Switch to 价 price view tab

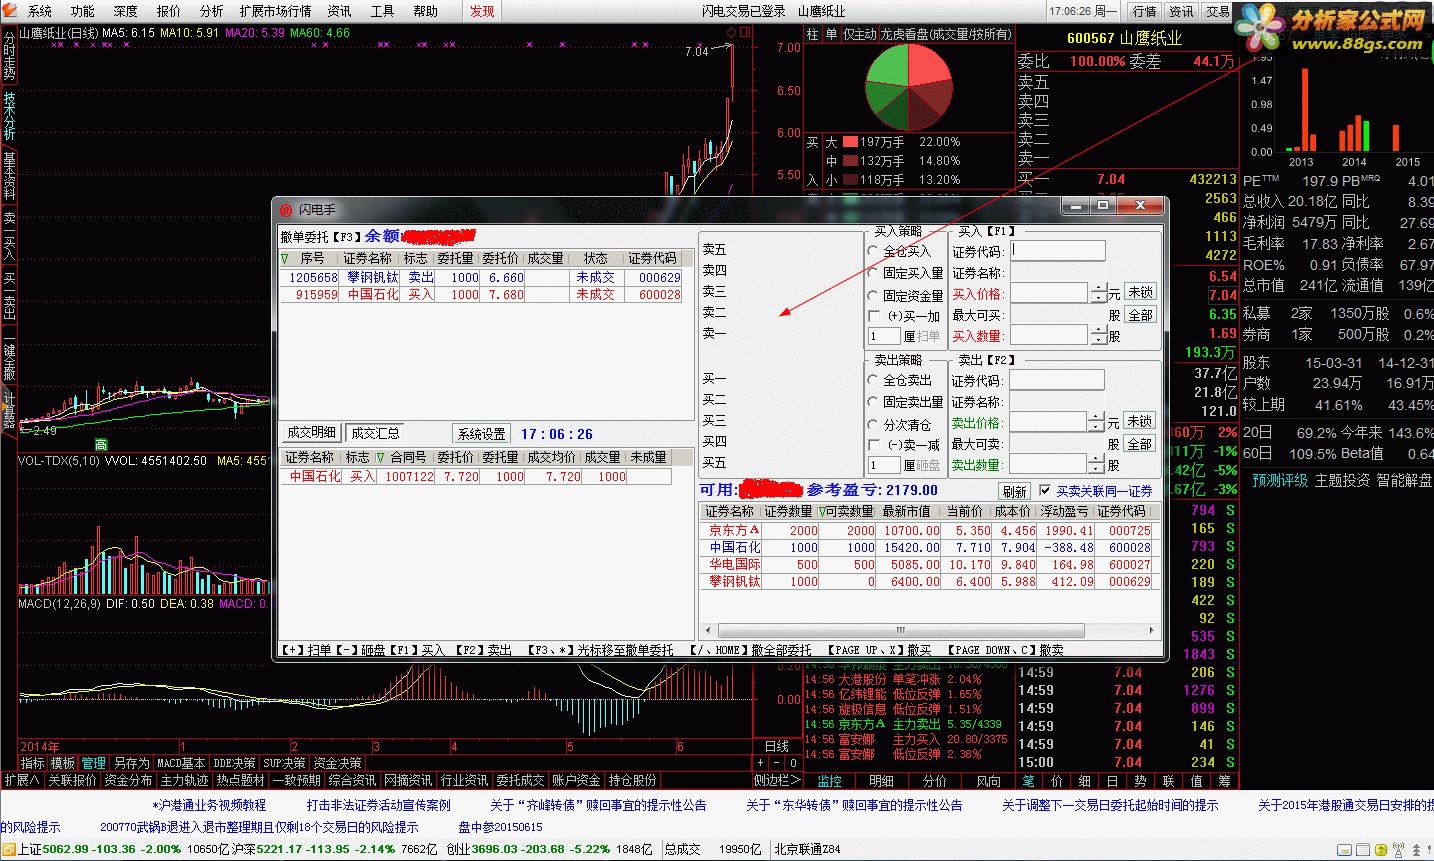tap(1057, 781)
